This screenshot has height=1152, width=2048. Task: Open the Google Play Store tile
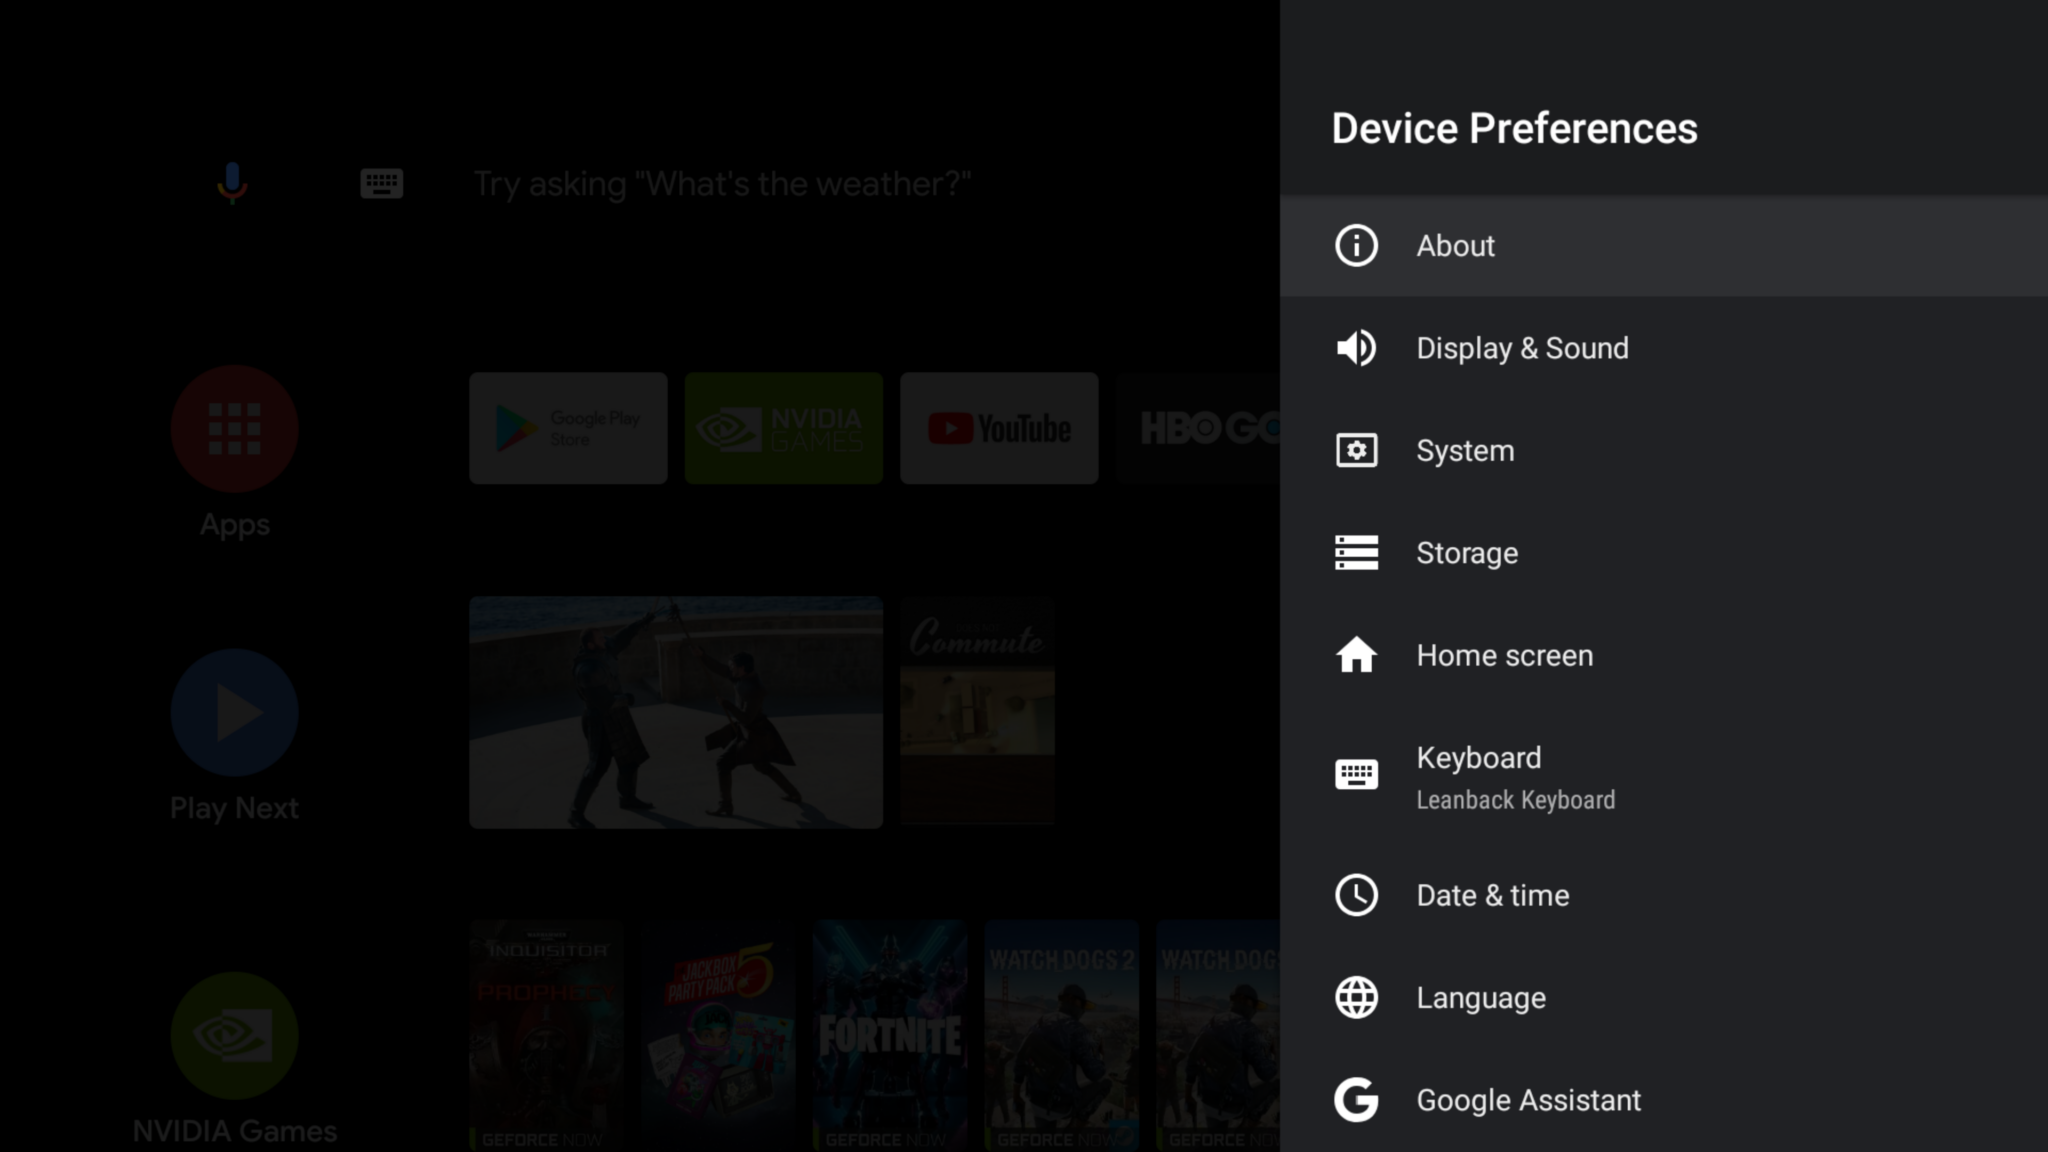pos(568,429)
